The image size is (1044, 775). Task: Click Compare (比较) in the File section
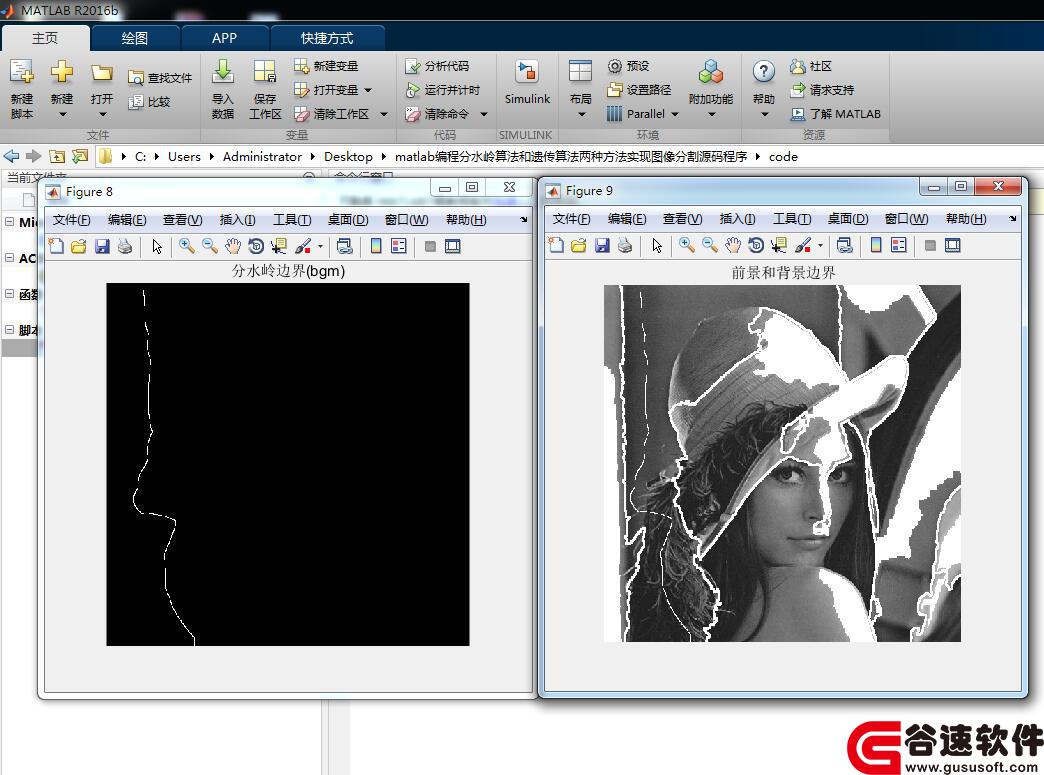click(150, 102)
